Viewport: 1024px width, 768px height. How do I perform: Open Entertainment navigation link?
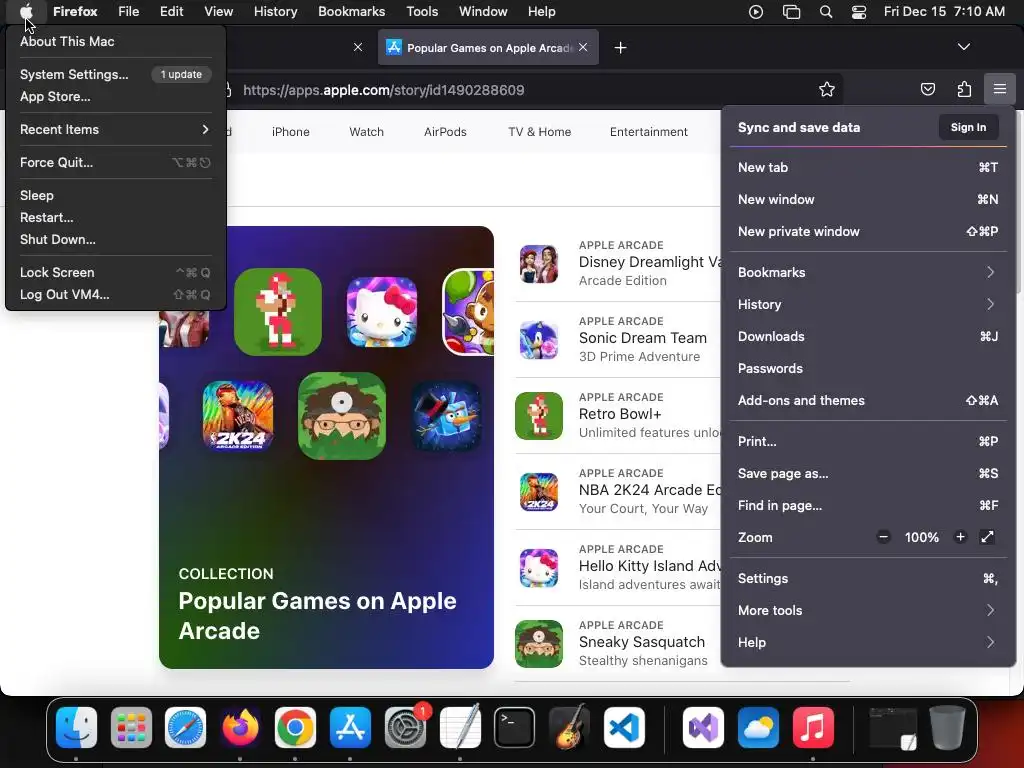coord(648,132)
